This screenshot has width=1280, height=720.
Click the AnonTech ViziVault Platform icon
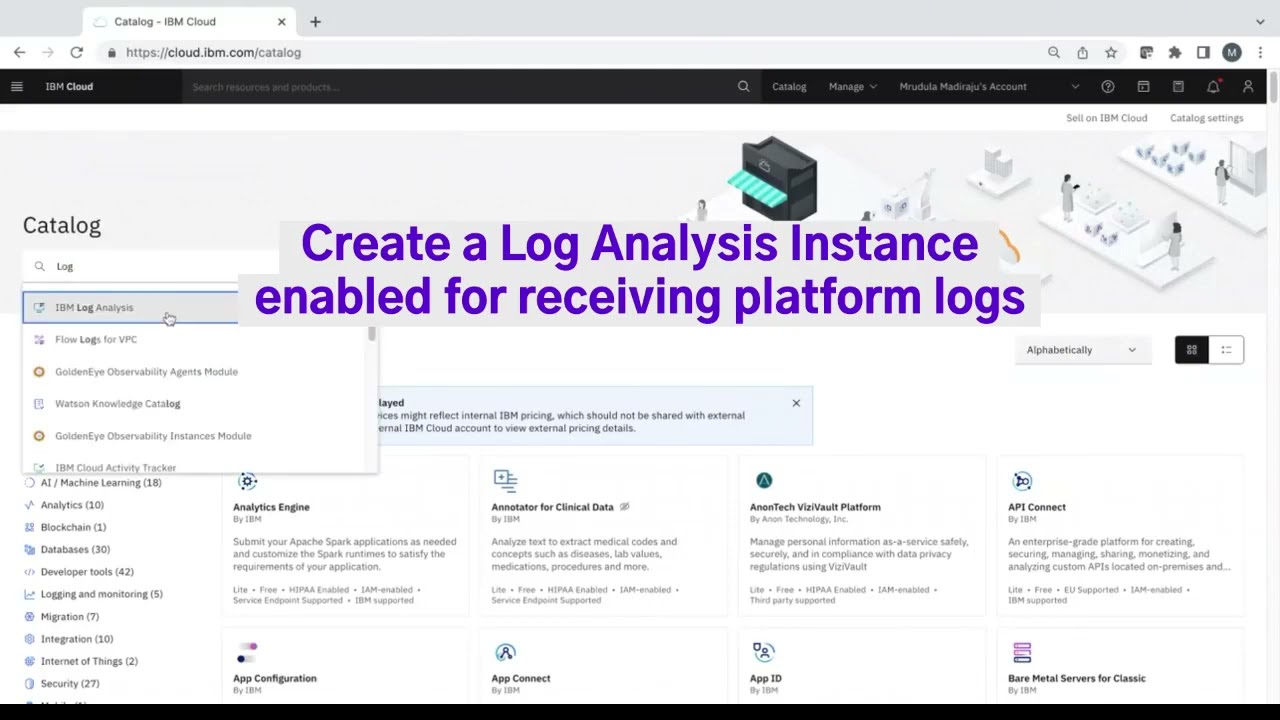(764, 481)
